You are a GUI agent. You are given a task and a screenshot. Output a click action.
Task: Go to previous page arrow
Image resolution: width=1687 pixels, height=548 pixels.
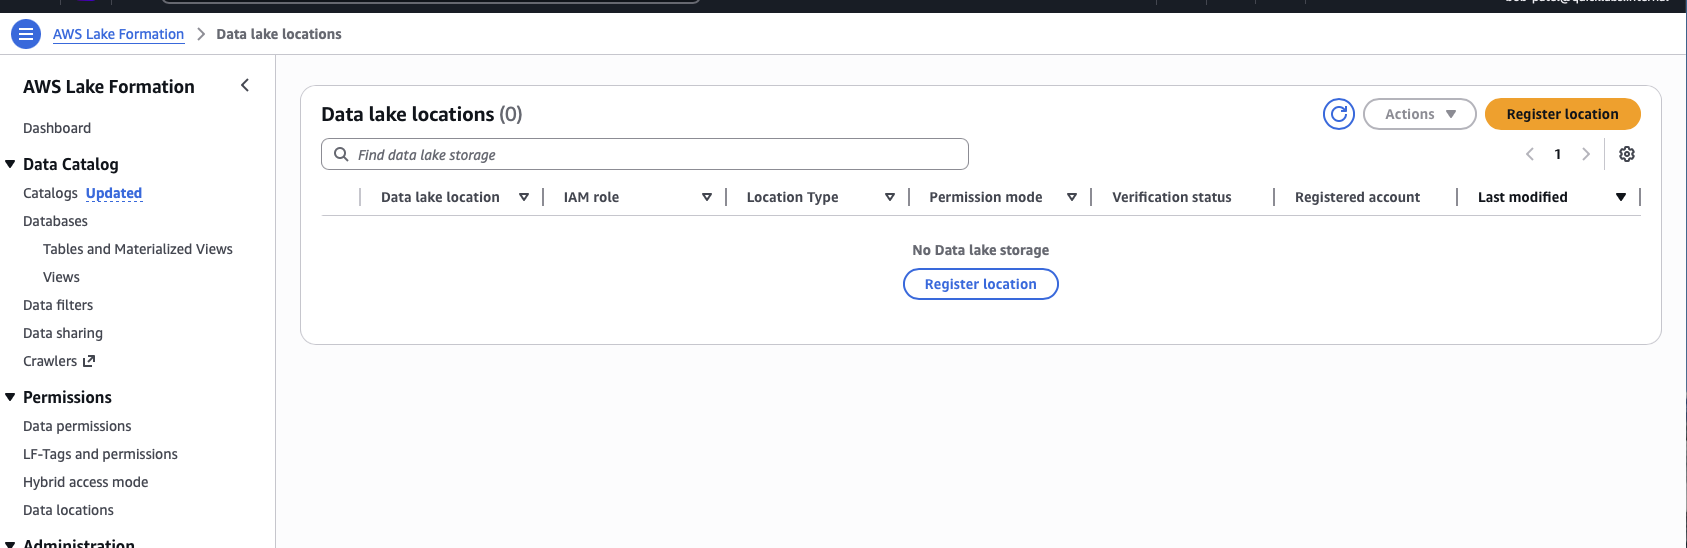(1530, 154)
